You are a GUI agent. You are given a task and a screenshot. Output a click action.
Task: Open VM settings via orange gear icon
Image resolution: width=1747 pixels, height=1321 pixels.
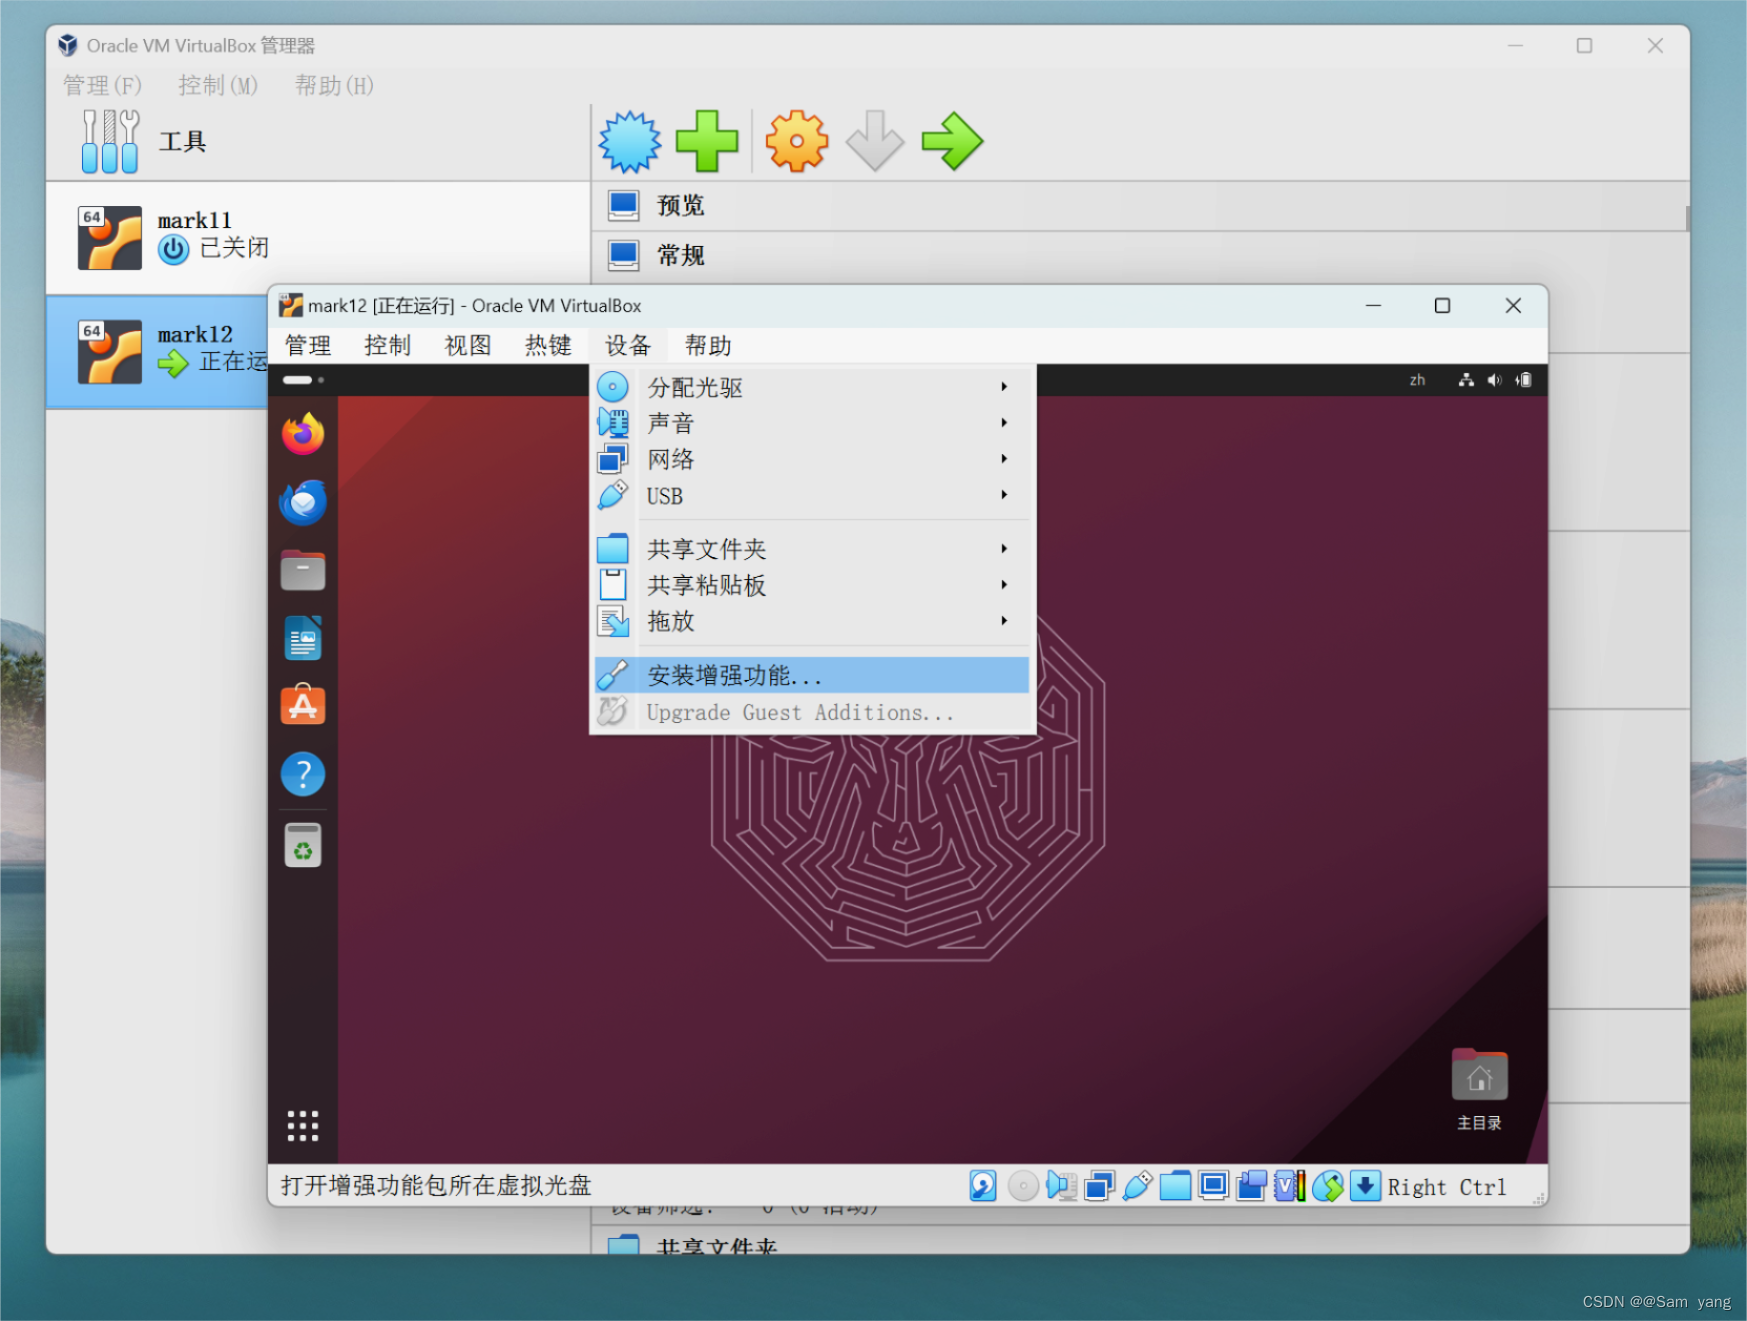pos(797,141)
